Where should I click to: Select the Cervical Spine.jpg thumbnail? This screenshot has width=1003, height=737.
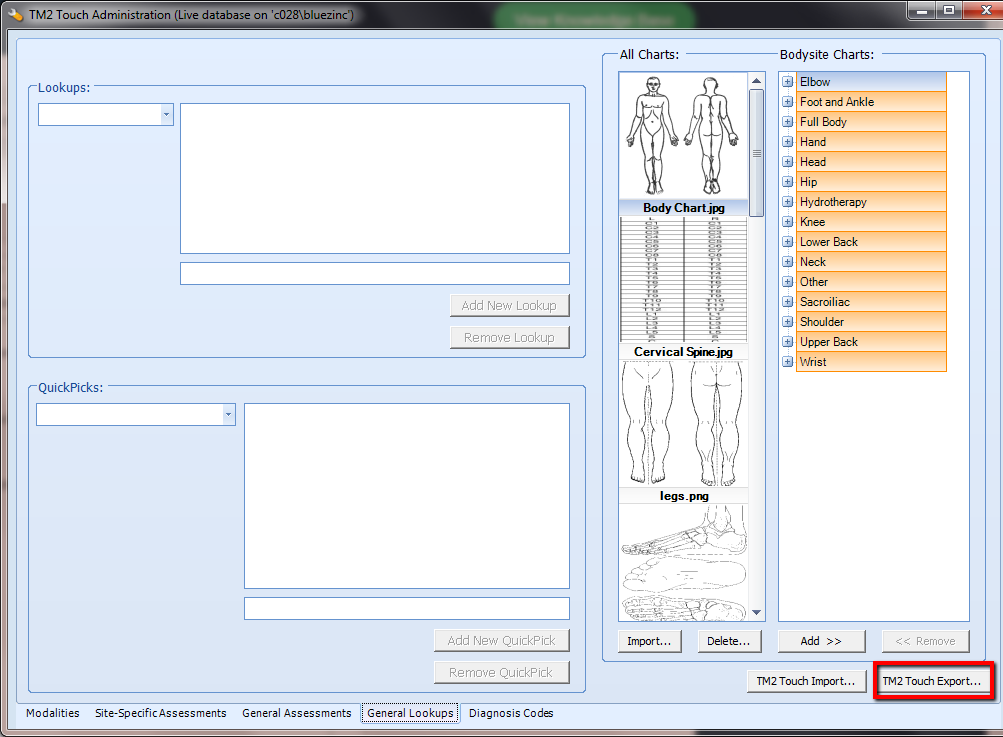683,288
